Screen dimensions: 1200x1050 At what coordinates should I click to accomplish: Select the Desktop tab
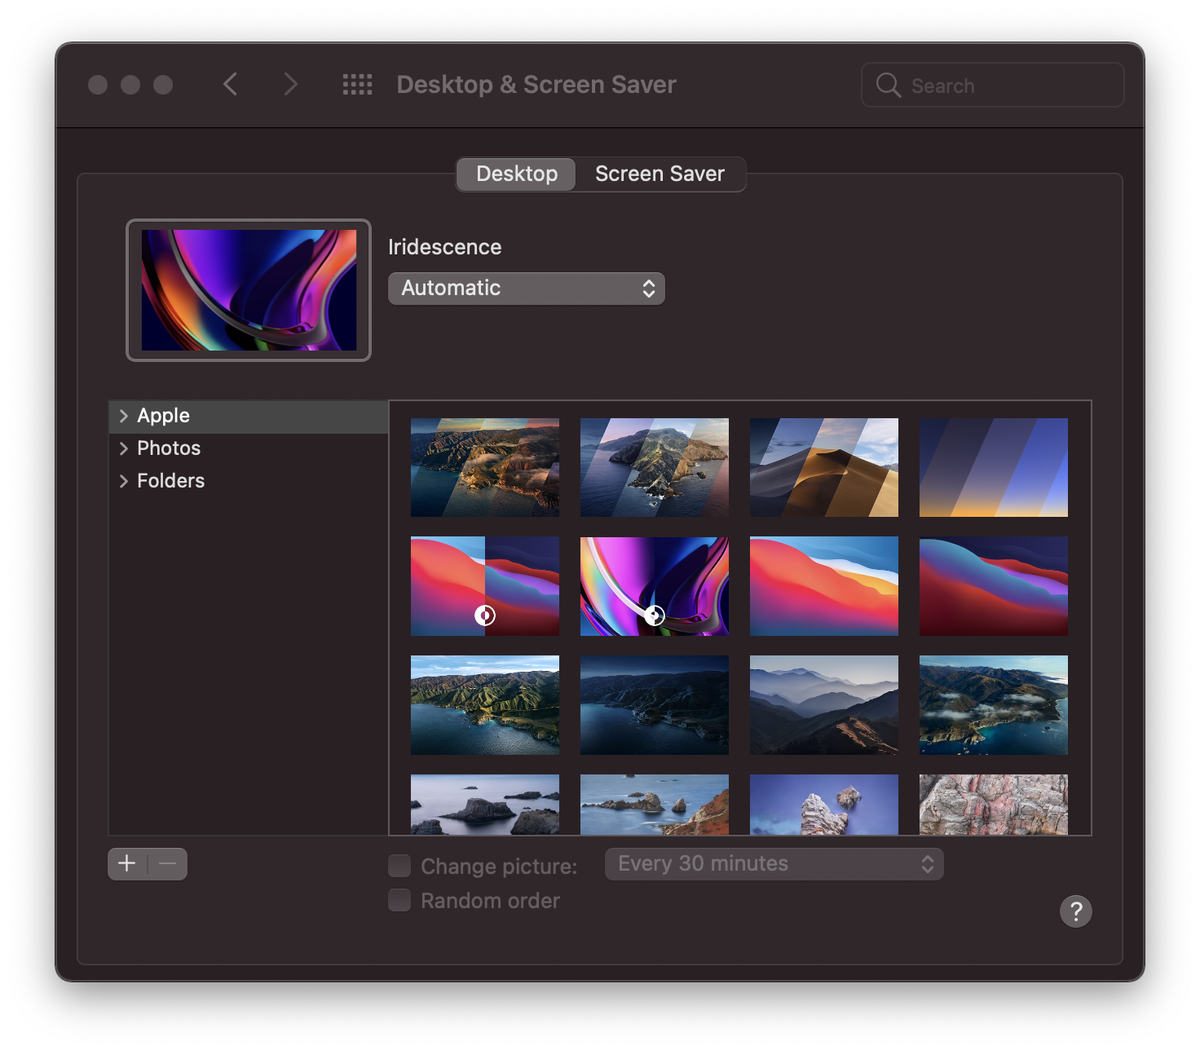(516, 174)
